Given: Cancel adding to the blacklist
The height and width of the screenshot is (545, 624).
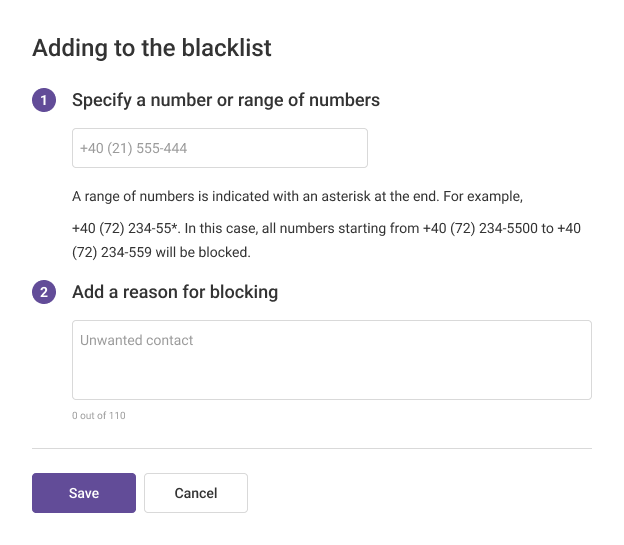Looking at the screenshot, I should tap(196, 493).
